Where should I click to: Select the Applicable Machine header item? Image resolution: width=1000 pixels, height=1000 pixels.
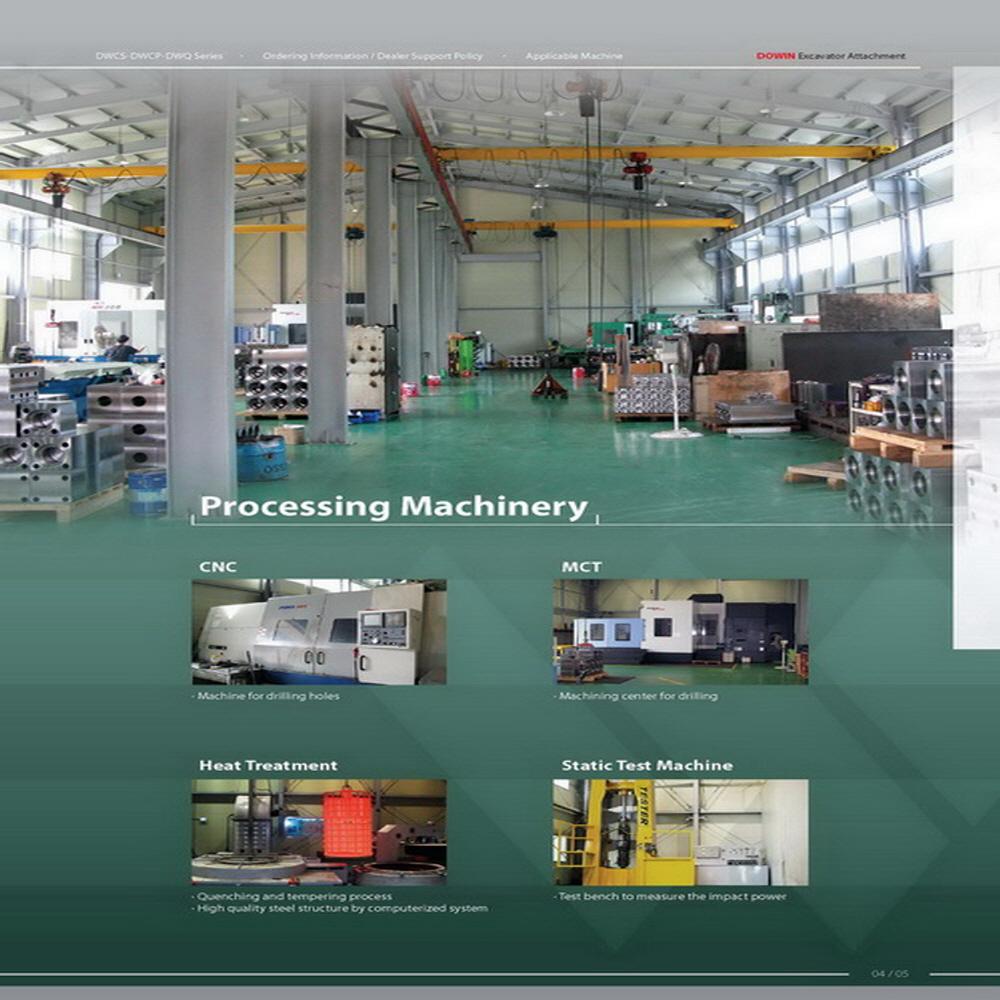tap(574, 56)
